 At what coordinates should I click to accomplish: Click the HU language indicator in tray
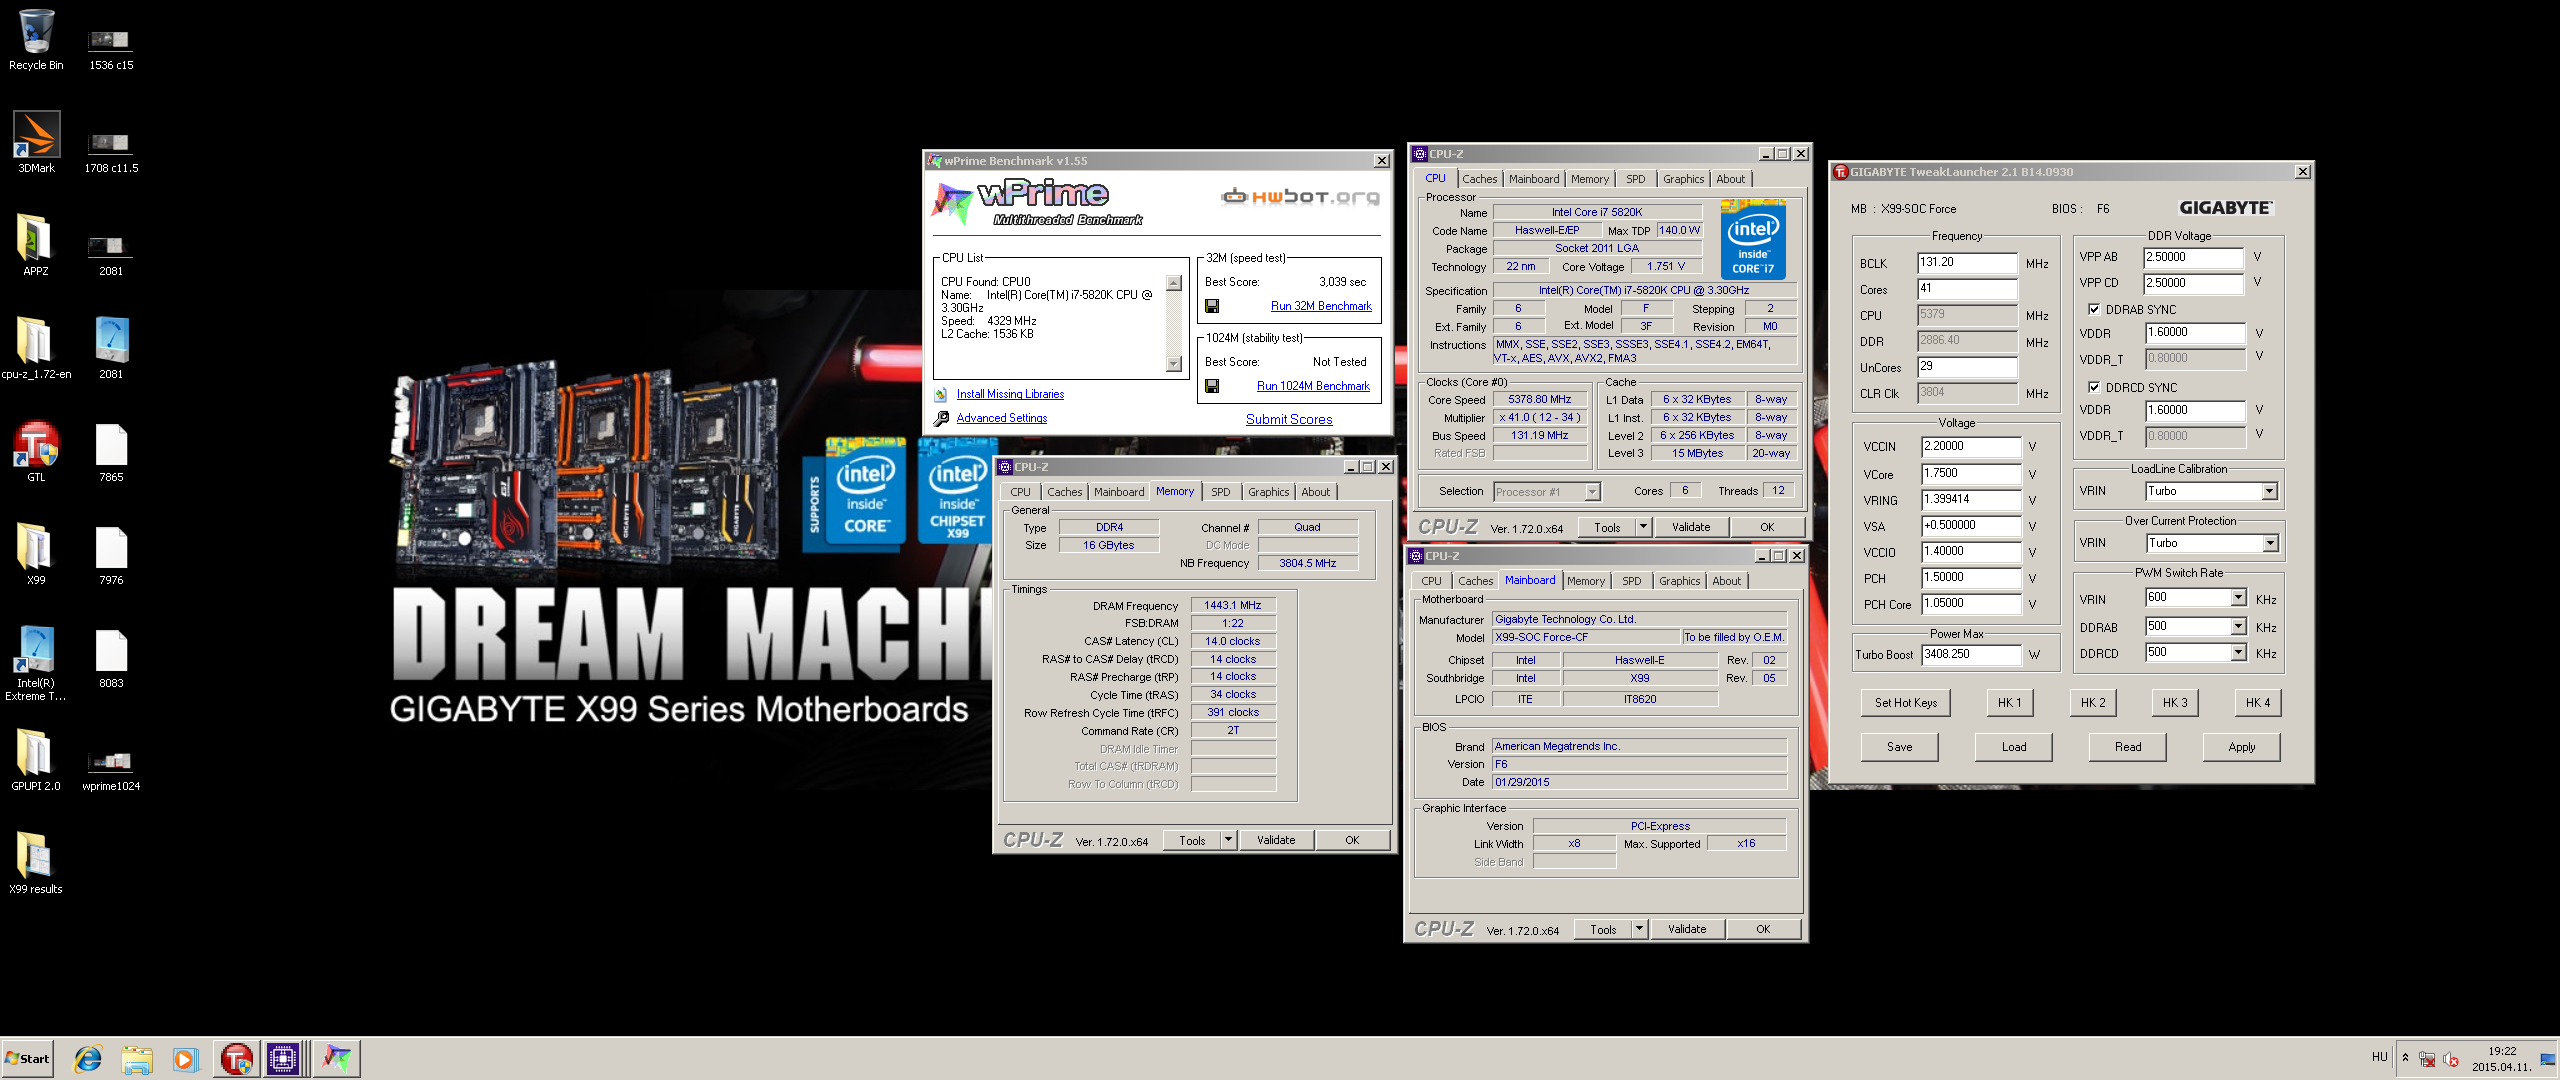pyautogui.click(x=2379, y=1058)
